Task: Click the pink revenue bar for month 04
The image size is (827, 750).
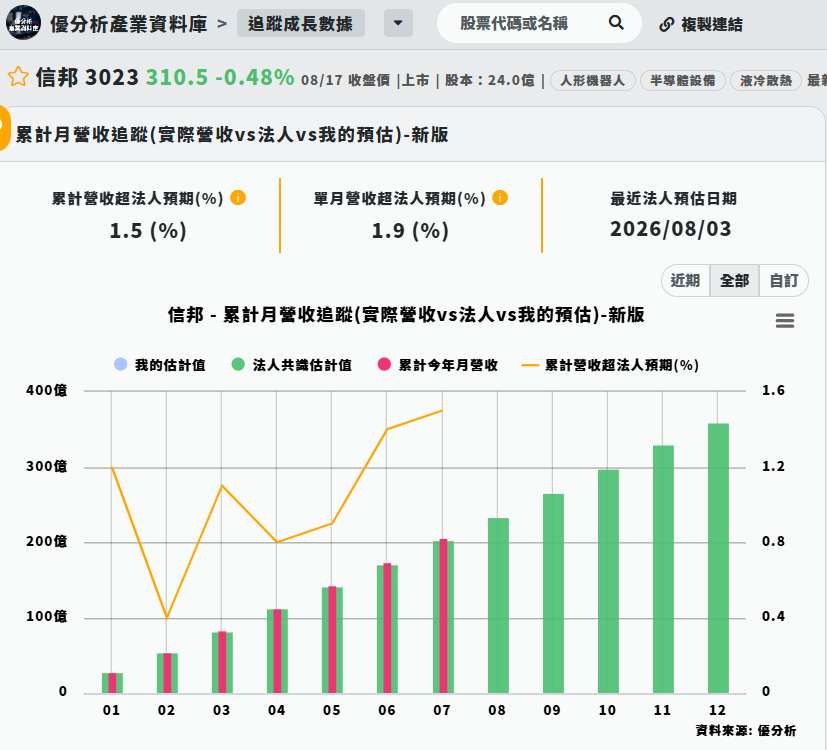Action: [277, 651]
